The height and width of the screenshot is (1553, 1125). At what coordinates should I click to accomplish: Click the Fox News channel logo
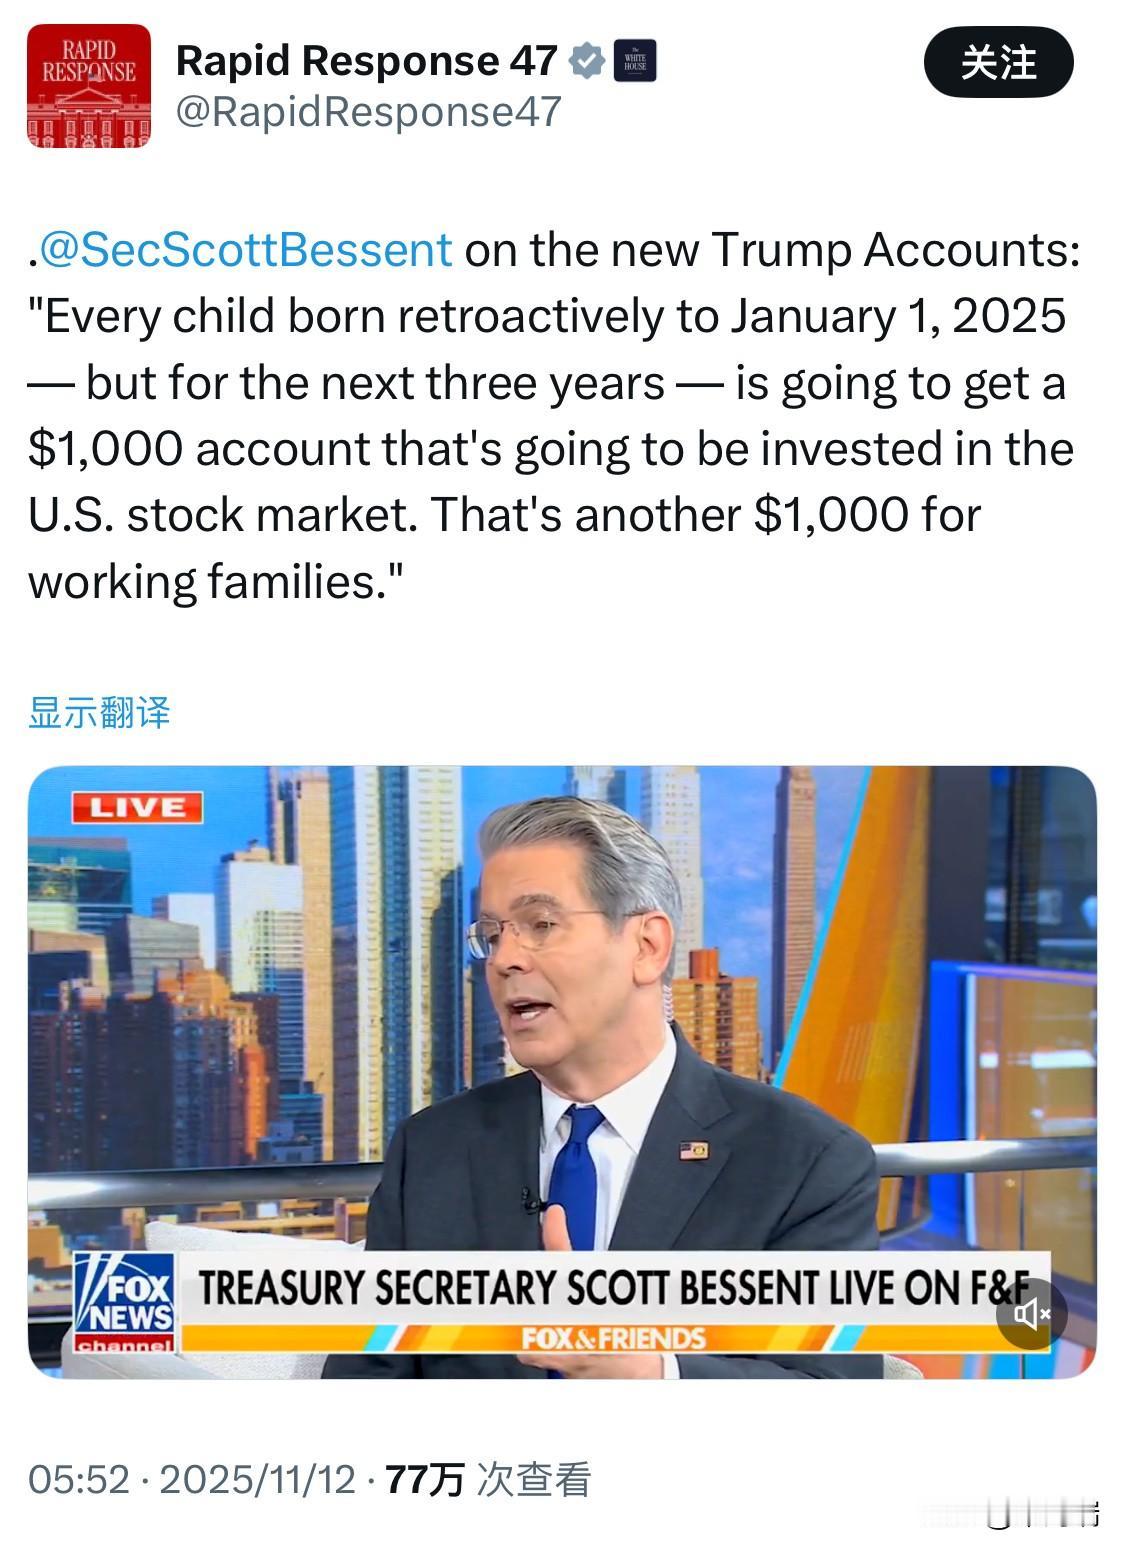coord(125,1301)
